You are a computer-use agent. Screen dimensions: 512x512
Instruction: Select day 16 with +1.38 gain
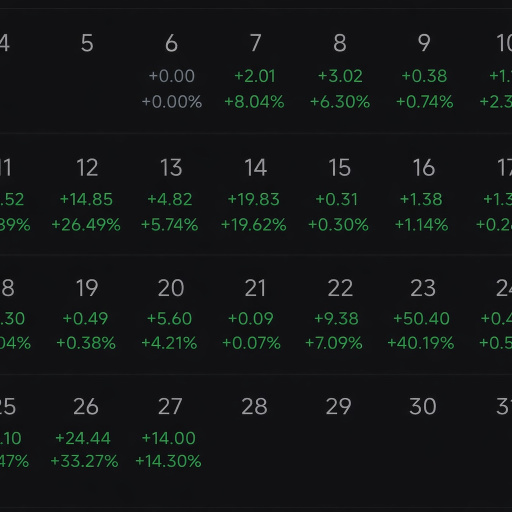(424, 195)
